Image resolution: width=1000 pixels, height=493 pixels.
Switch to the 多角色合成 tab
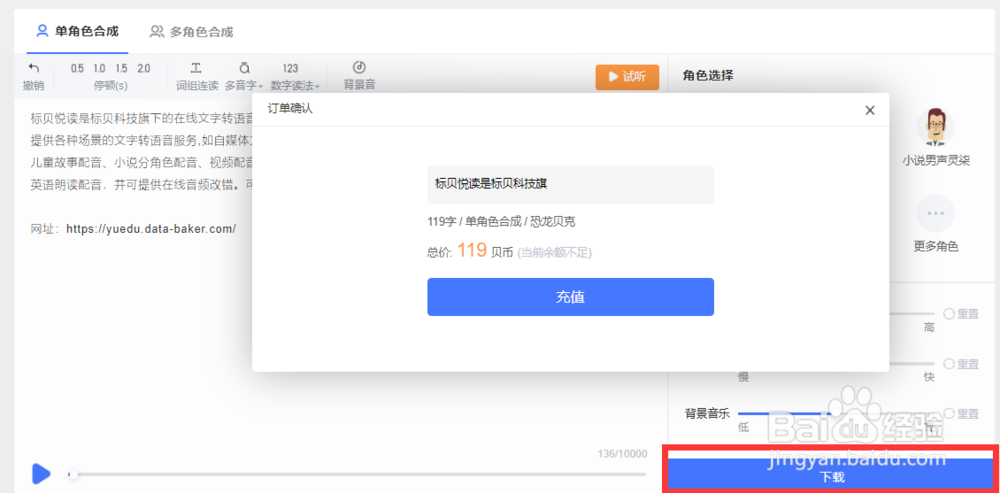(x=191, y=31)
